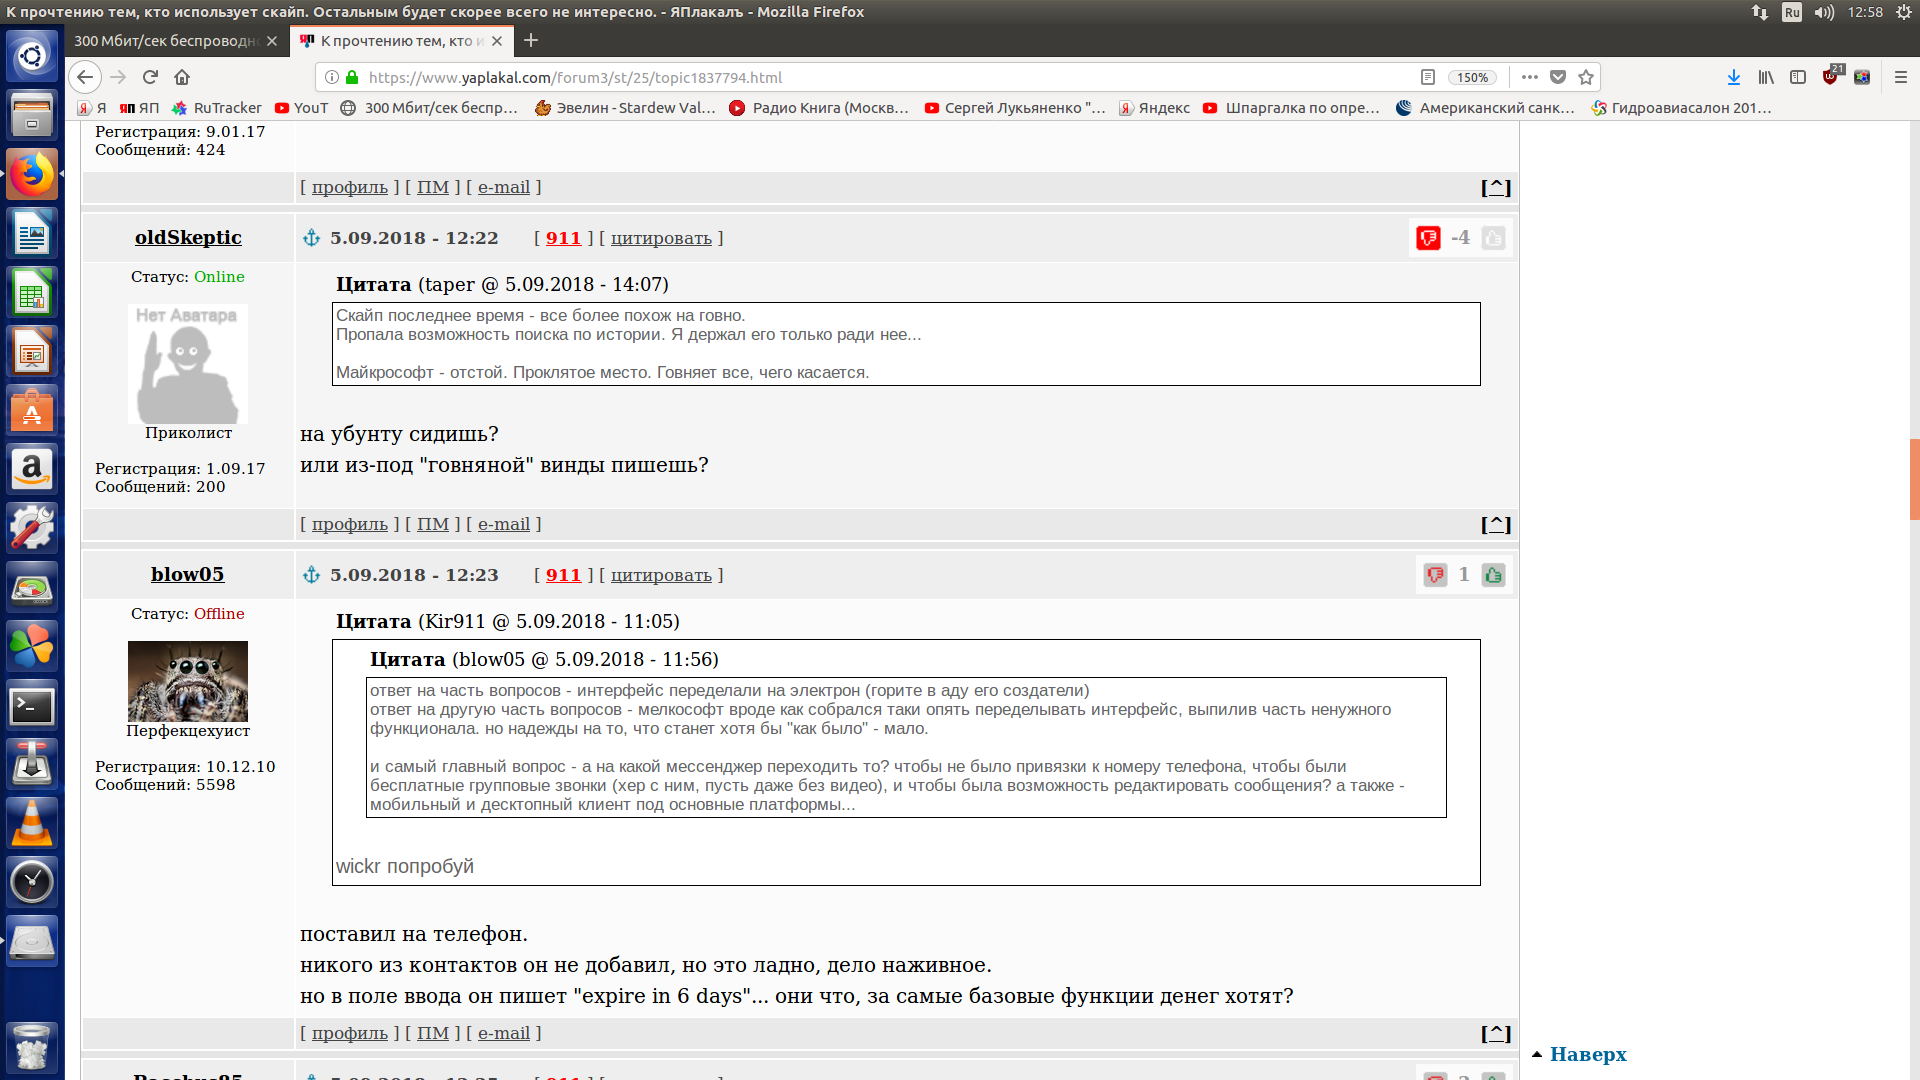Open the 'Радио Книга' bookmark

819,108
